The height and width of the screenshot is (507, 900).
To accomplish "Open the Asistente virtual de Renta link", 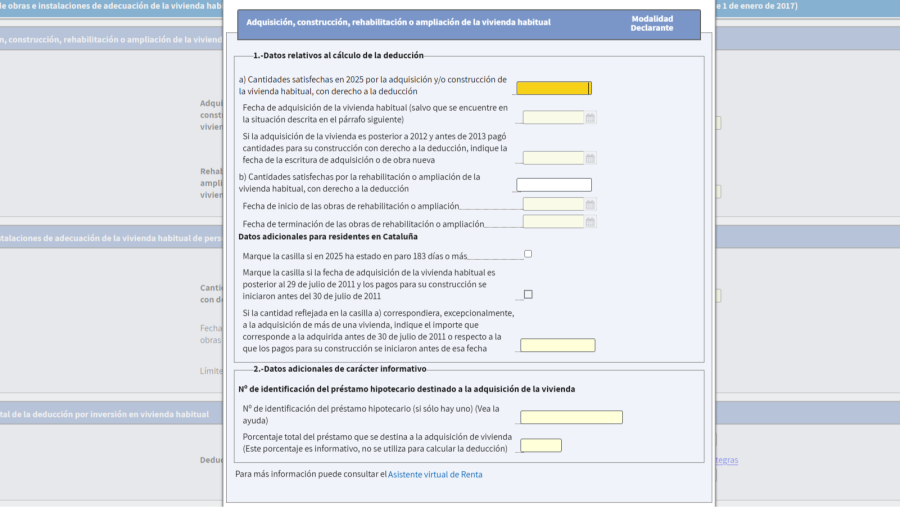I will (x=435, y=475).
